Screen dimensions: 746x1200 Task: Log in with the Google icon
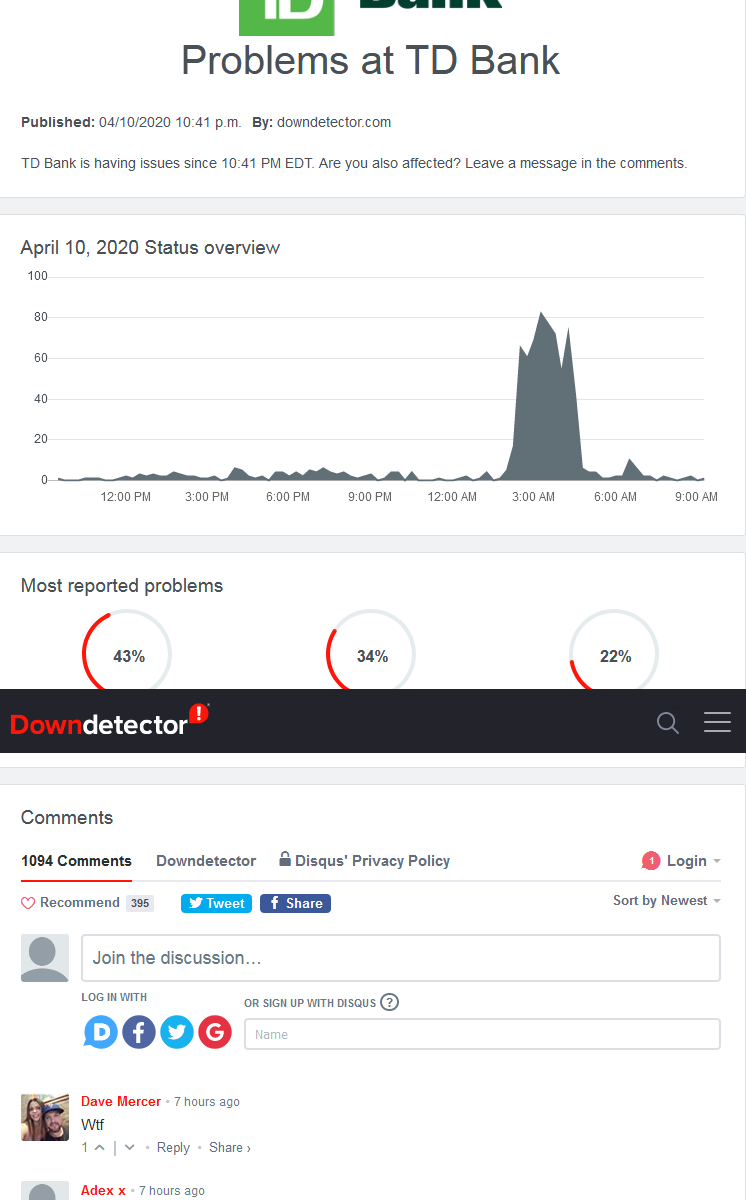coord(215,1032)
